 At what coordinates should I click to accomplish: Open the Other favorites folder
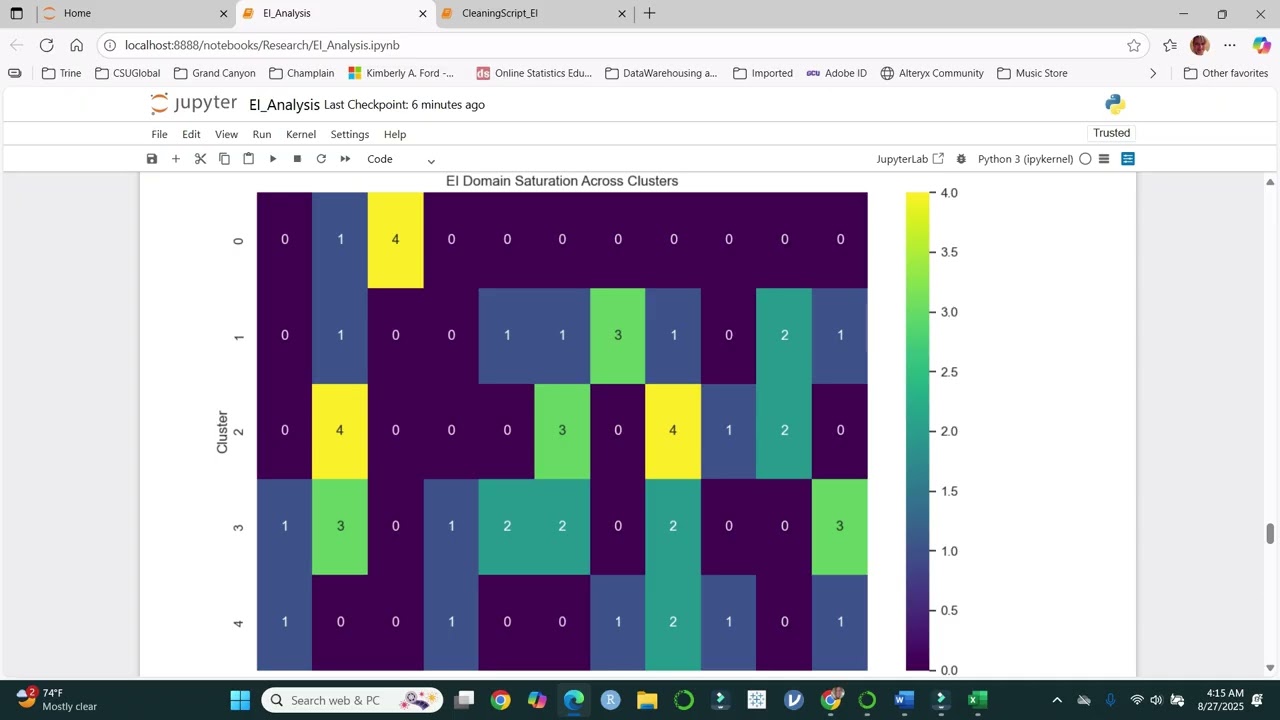pos(1226,73)
